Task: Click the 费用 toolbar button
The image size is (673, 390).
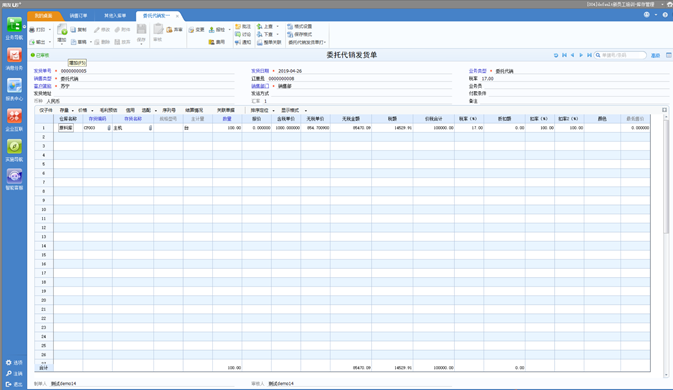Action: [x=217, y=42]
